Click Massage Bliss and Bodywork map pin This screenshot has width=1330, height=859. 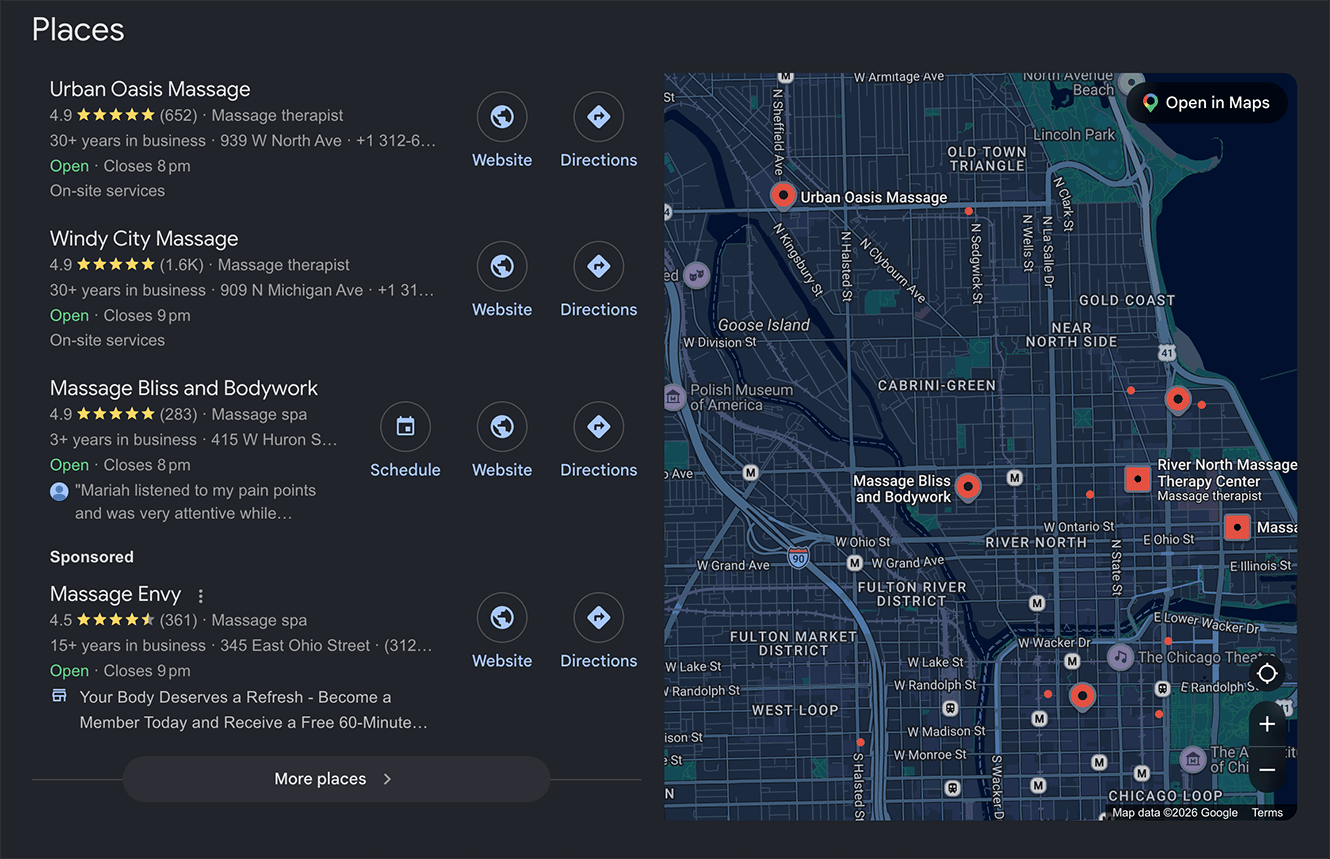pyautogui.click(x=967, y=486)
